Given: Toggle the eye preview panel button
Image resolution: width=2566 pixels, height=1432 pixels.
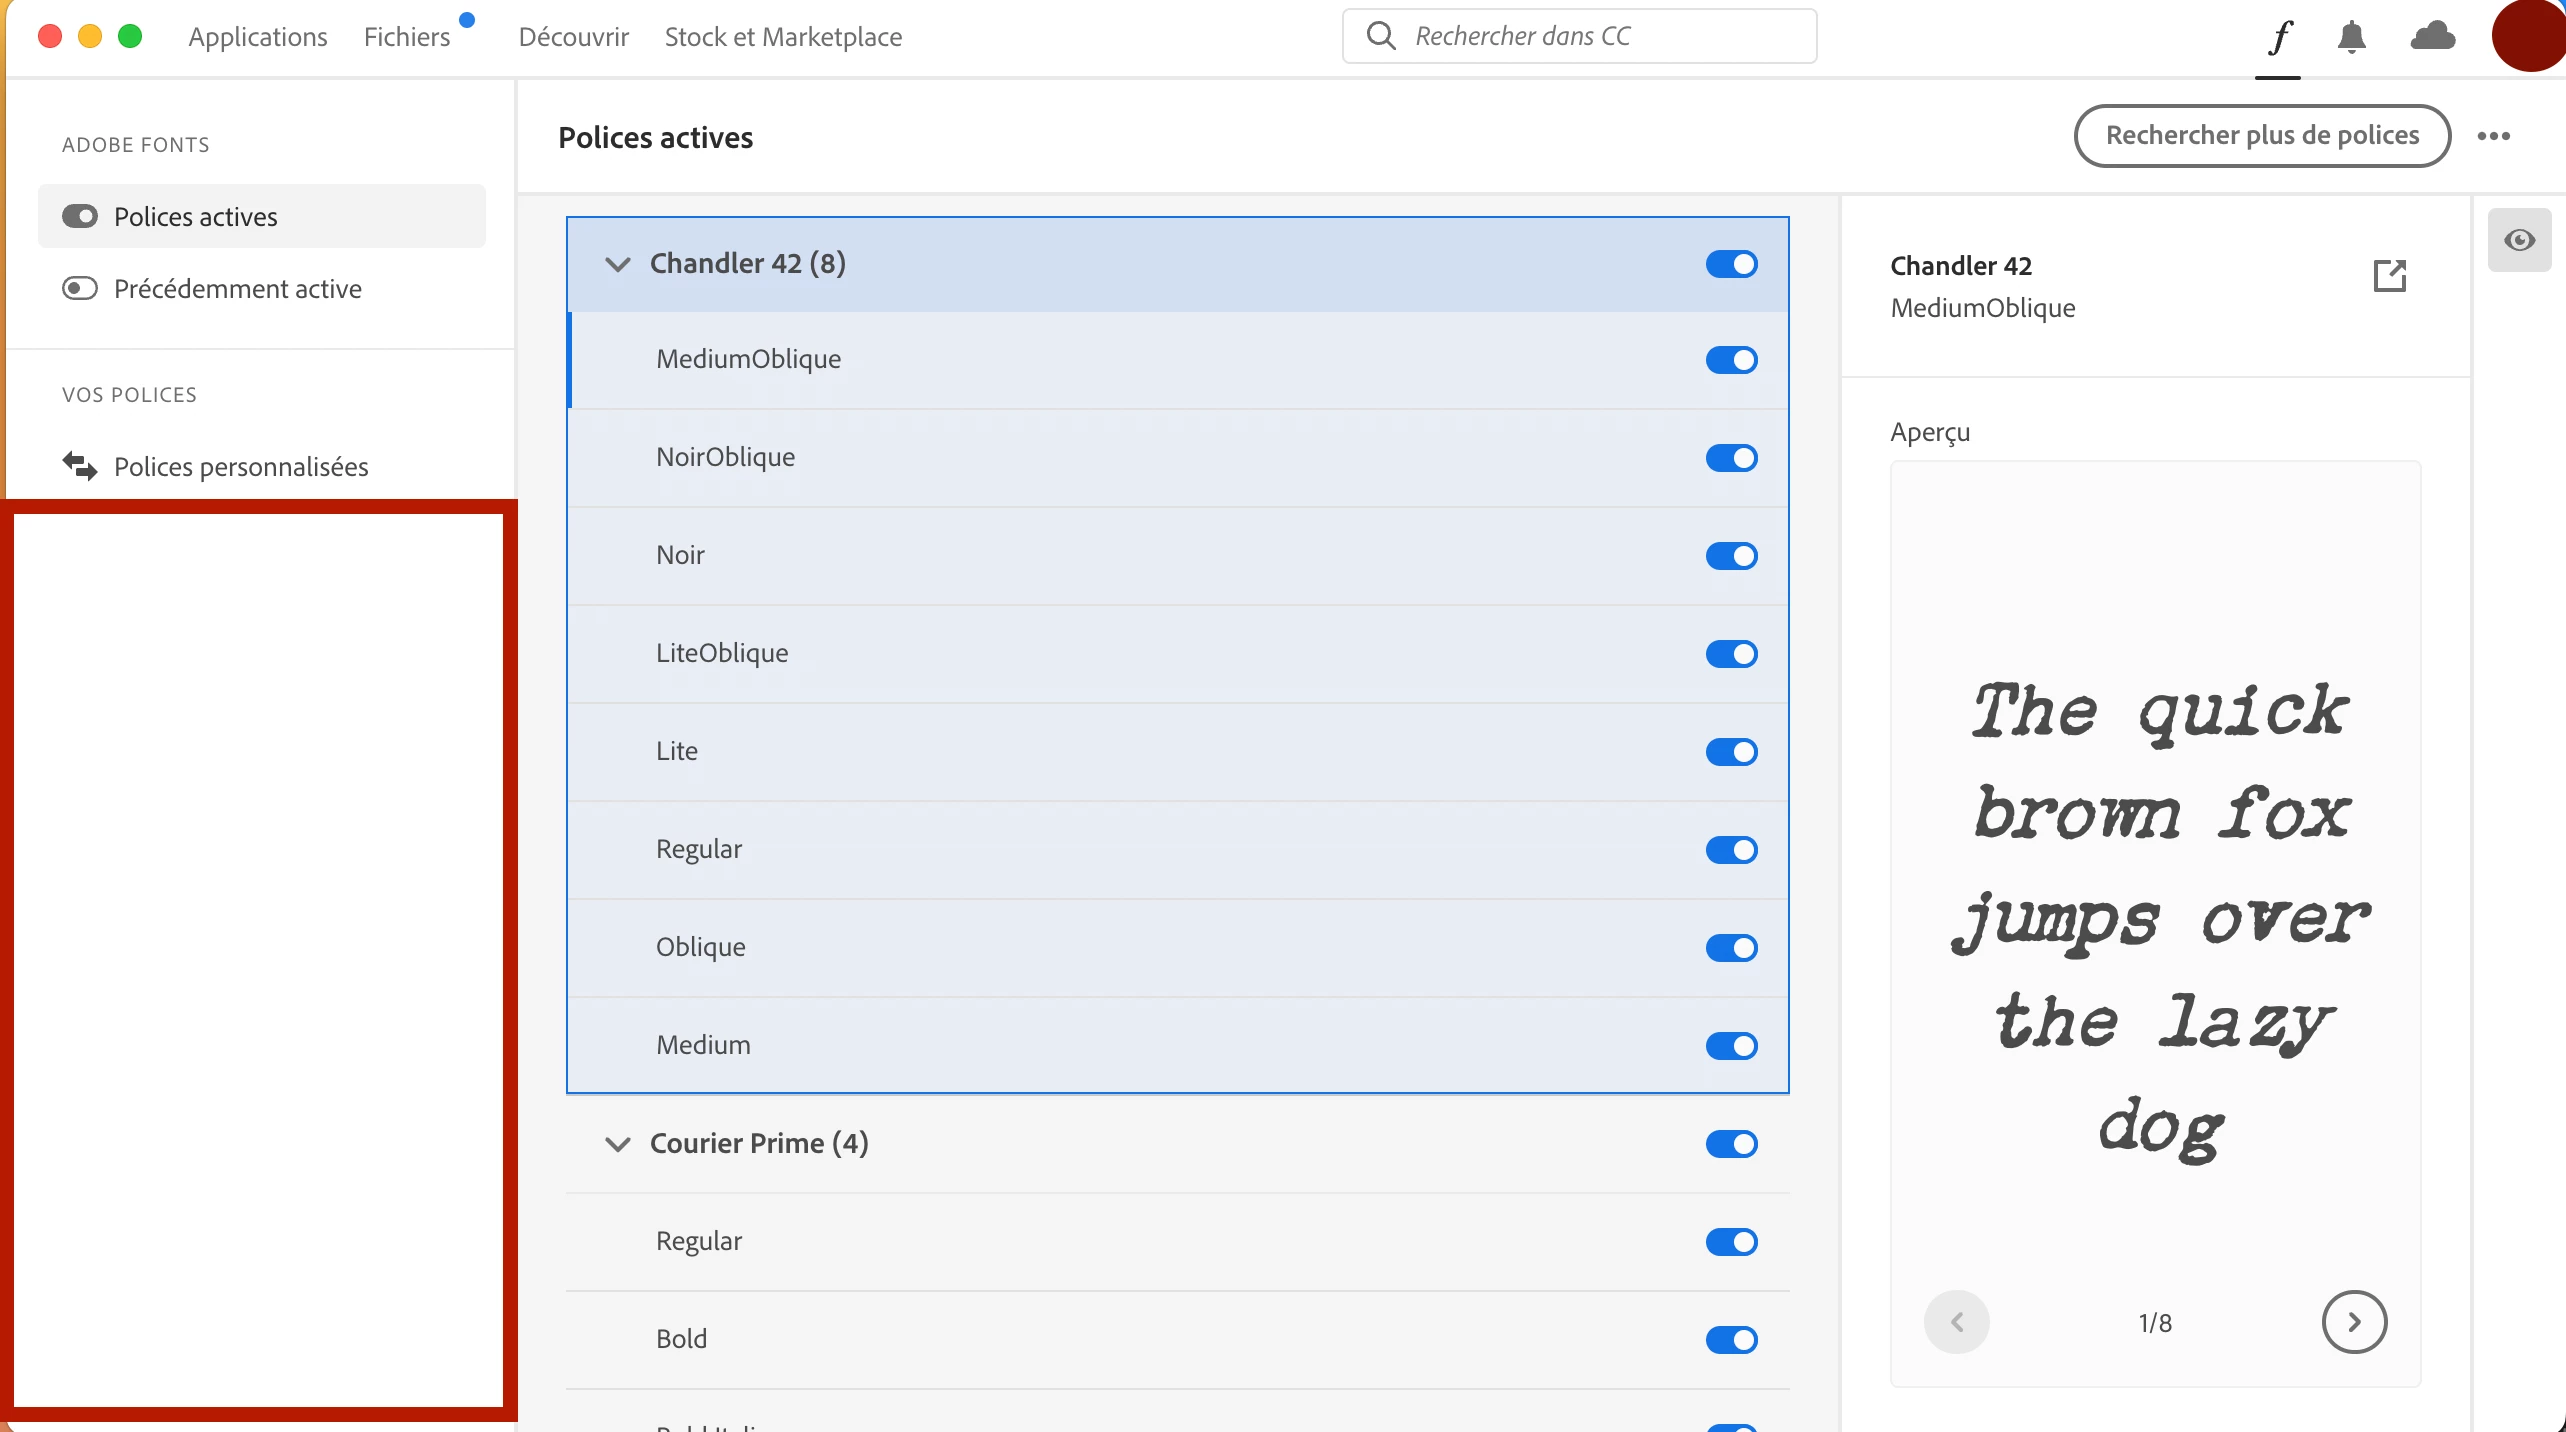Looking at the screenshot, I should click(2519, 240).
